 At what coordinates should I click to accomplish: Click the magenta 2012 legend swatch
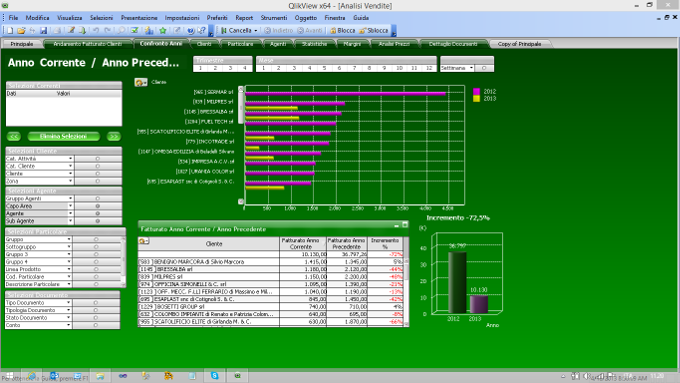tap(477, 92)
